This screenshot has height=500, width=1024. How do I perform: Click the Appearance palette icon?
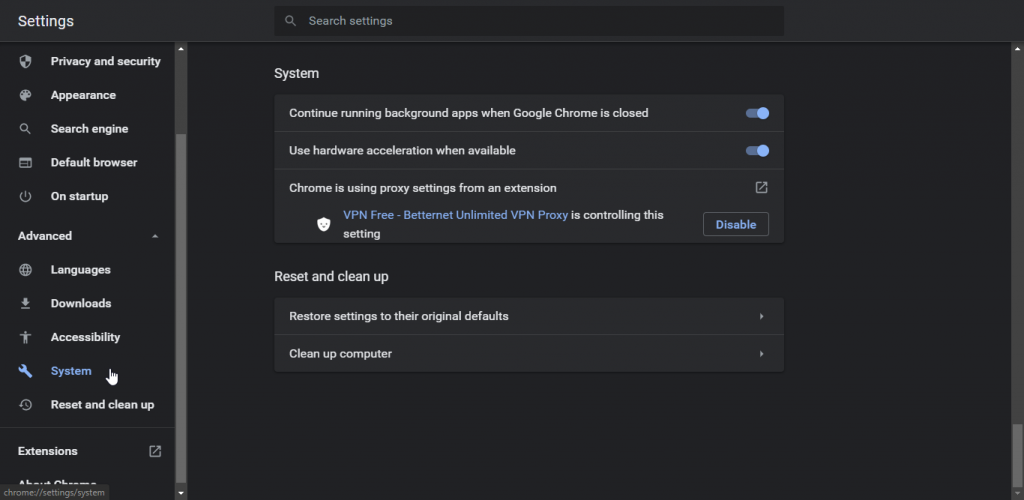coord(25,95)
